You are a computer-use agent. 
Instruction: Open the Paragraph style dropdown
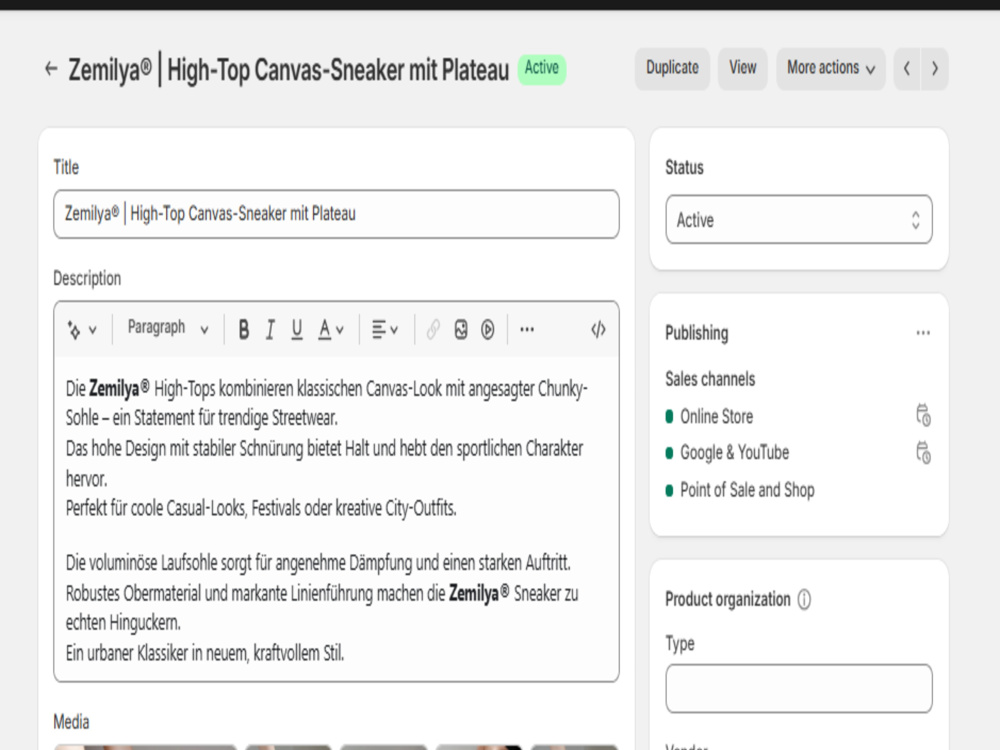coord(168,328)
